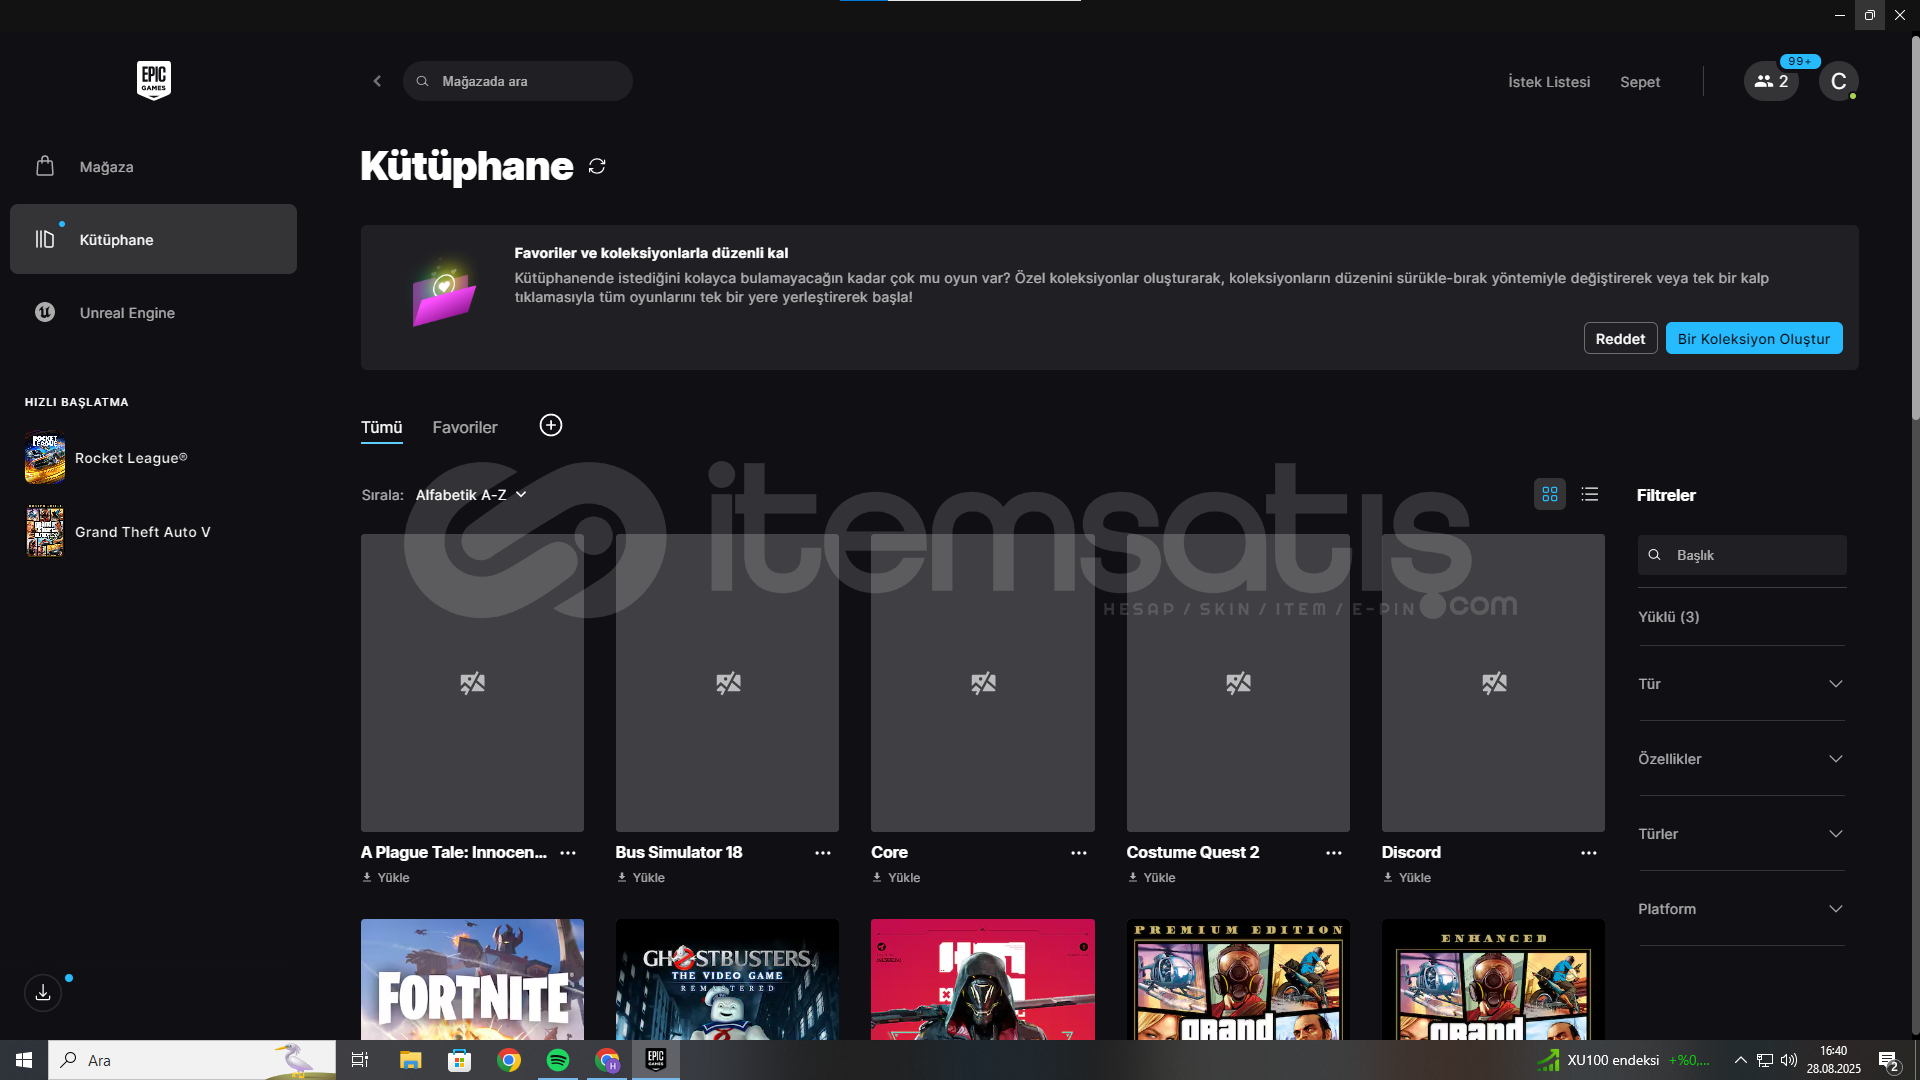1920x1080 pixels.
Task: Open the Alfabetik A-Z sort dropdown
Action: point(471,495)
